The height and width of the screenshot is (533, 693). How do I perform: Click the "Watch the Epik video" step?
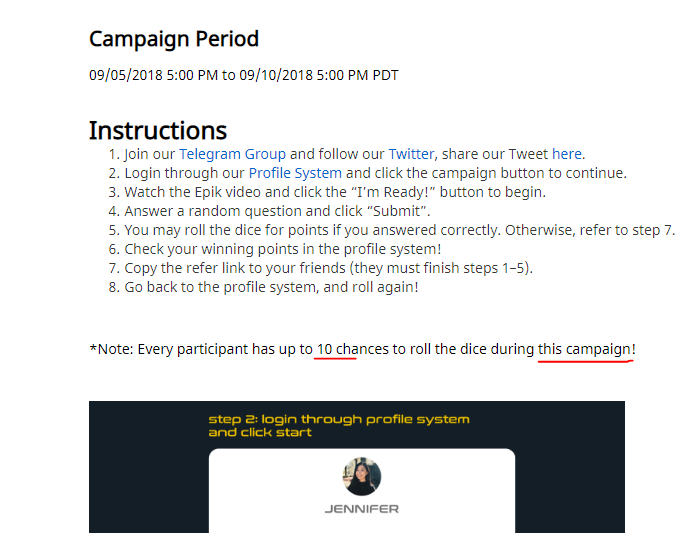[x=335, y=192]
